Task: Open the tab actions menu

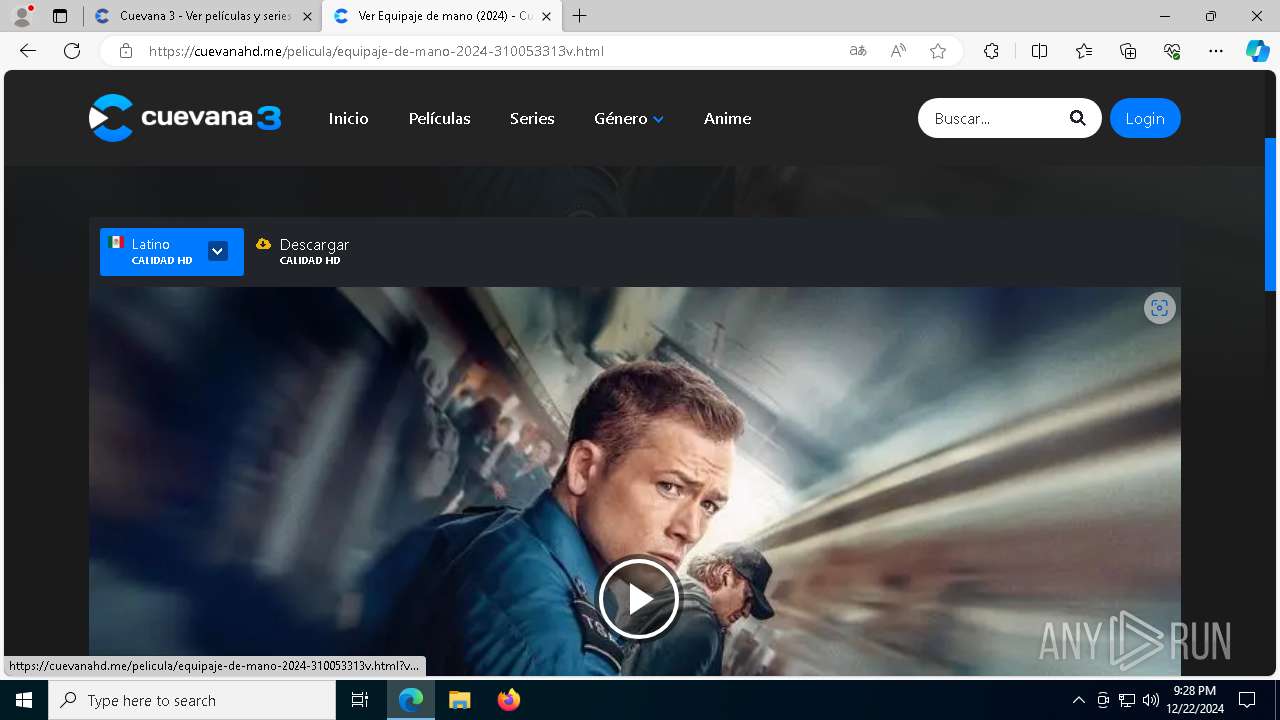Action: point(60,16)
